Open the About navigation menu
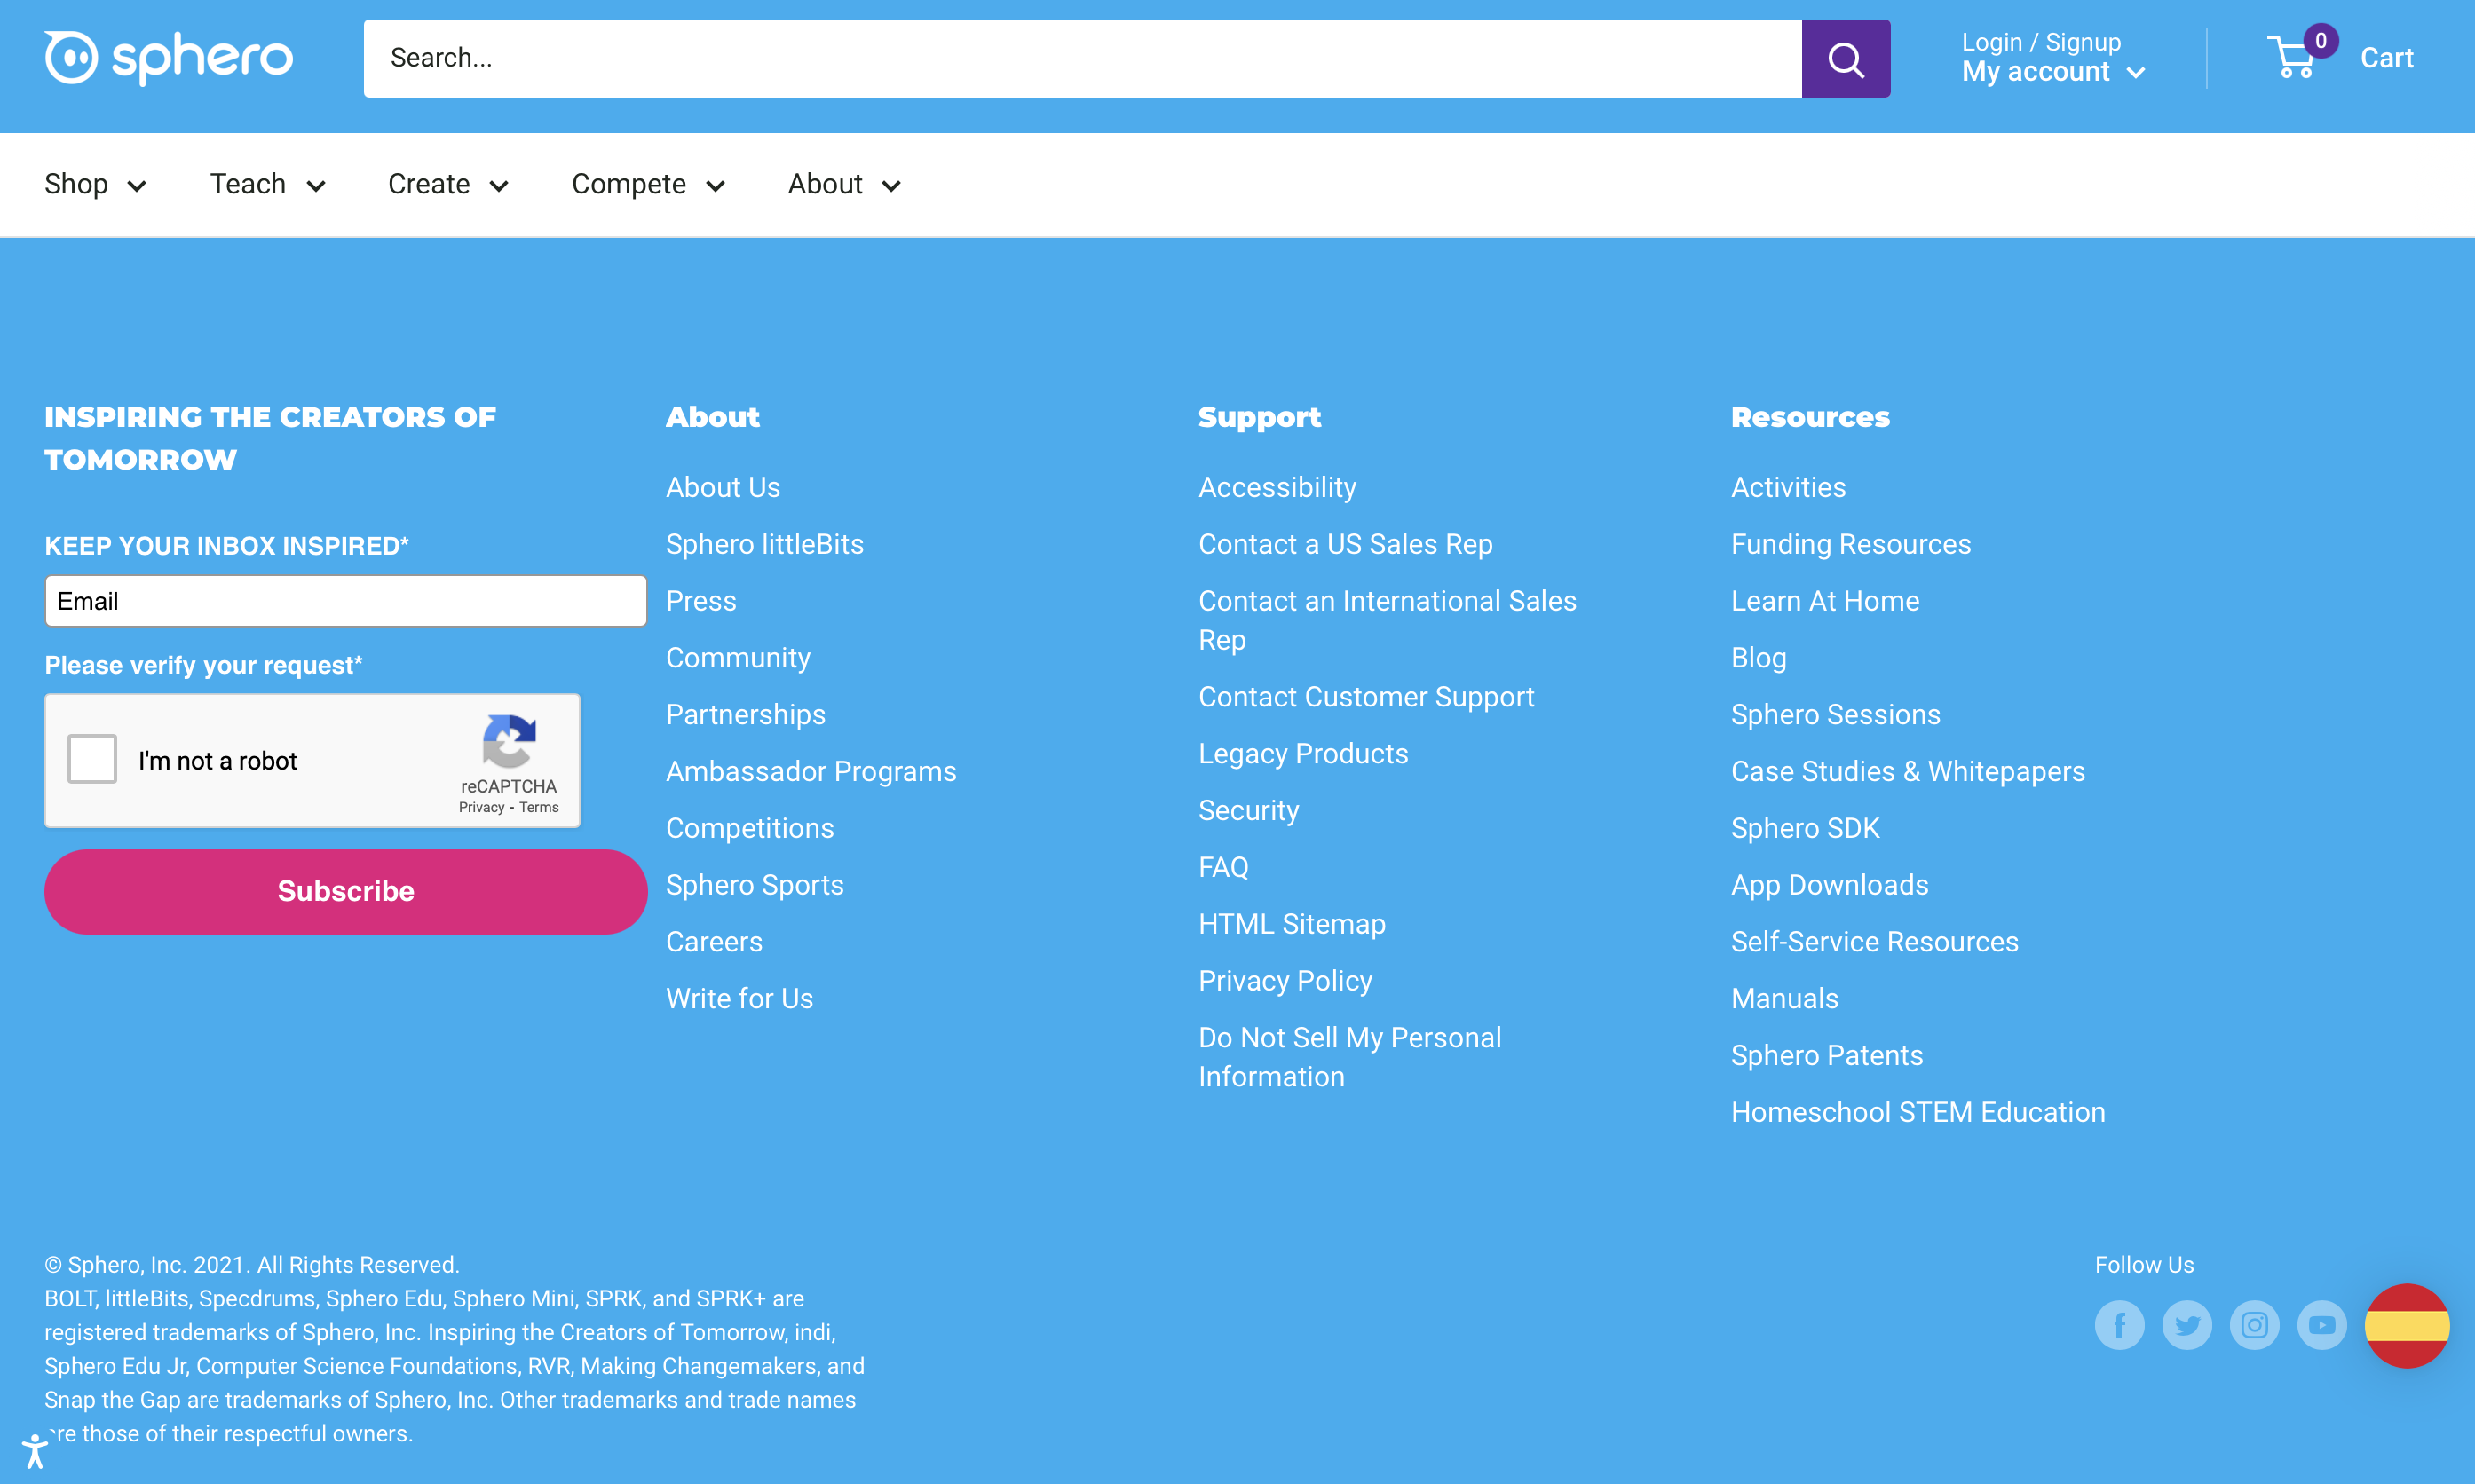Image resolution: width=2475 pixels, height=1484 pixels. tap(843, 184)
